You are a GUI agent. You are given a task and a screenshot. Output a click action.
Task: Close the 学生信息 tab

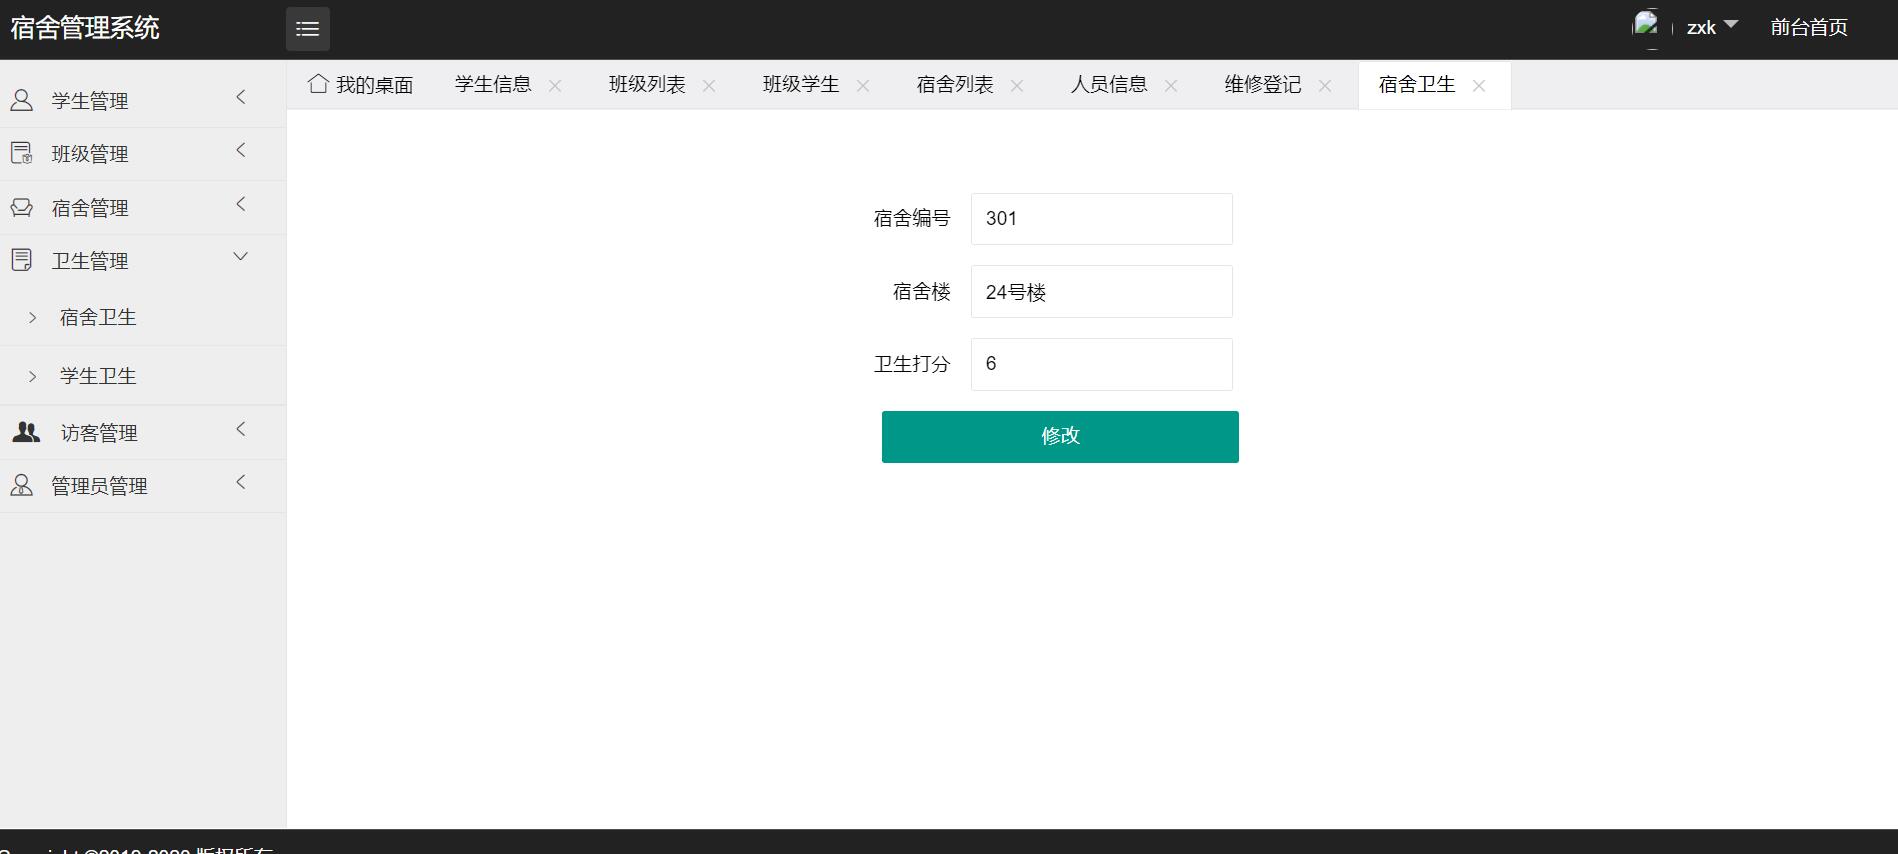(555, 86)
